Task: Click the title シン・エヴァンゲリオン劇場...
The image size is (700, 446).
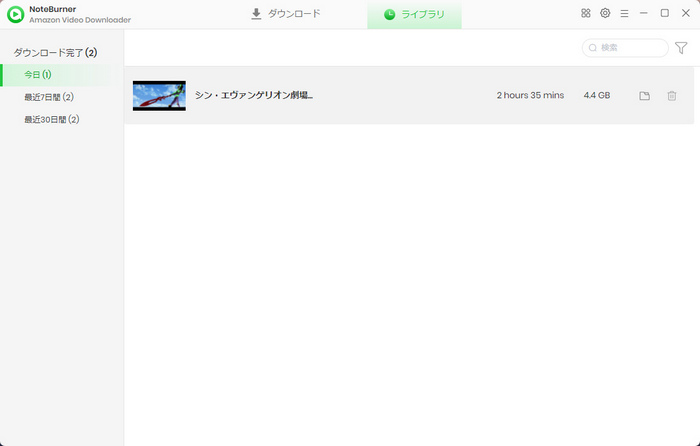Action: tap(254, 95)
